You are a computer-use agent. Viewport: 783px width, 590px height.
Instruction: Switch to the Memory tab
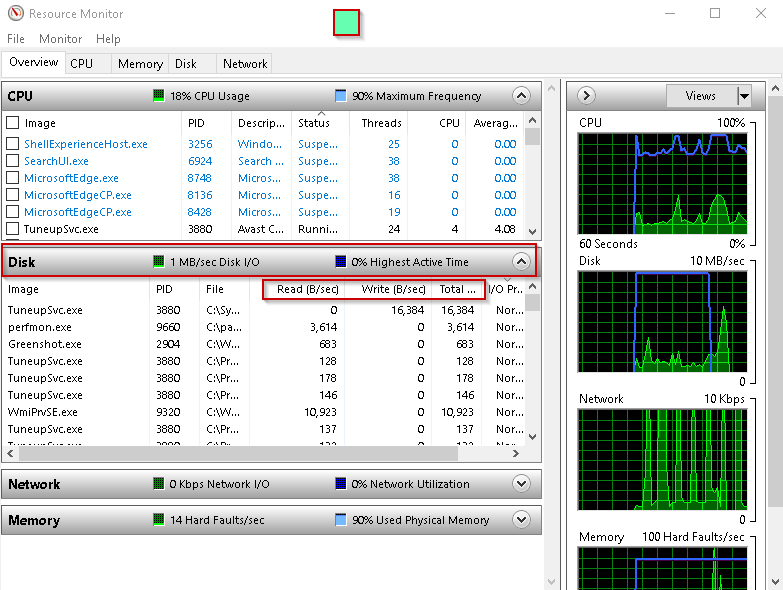point(140,64)
